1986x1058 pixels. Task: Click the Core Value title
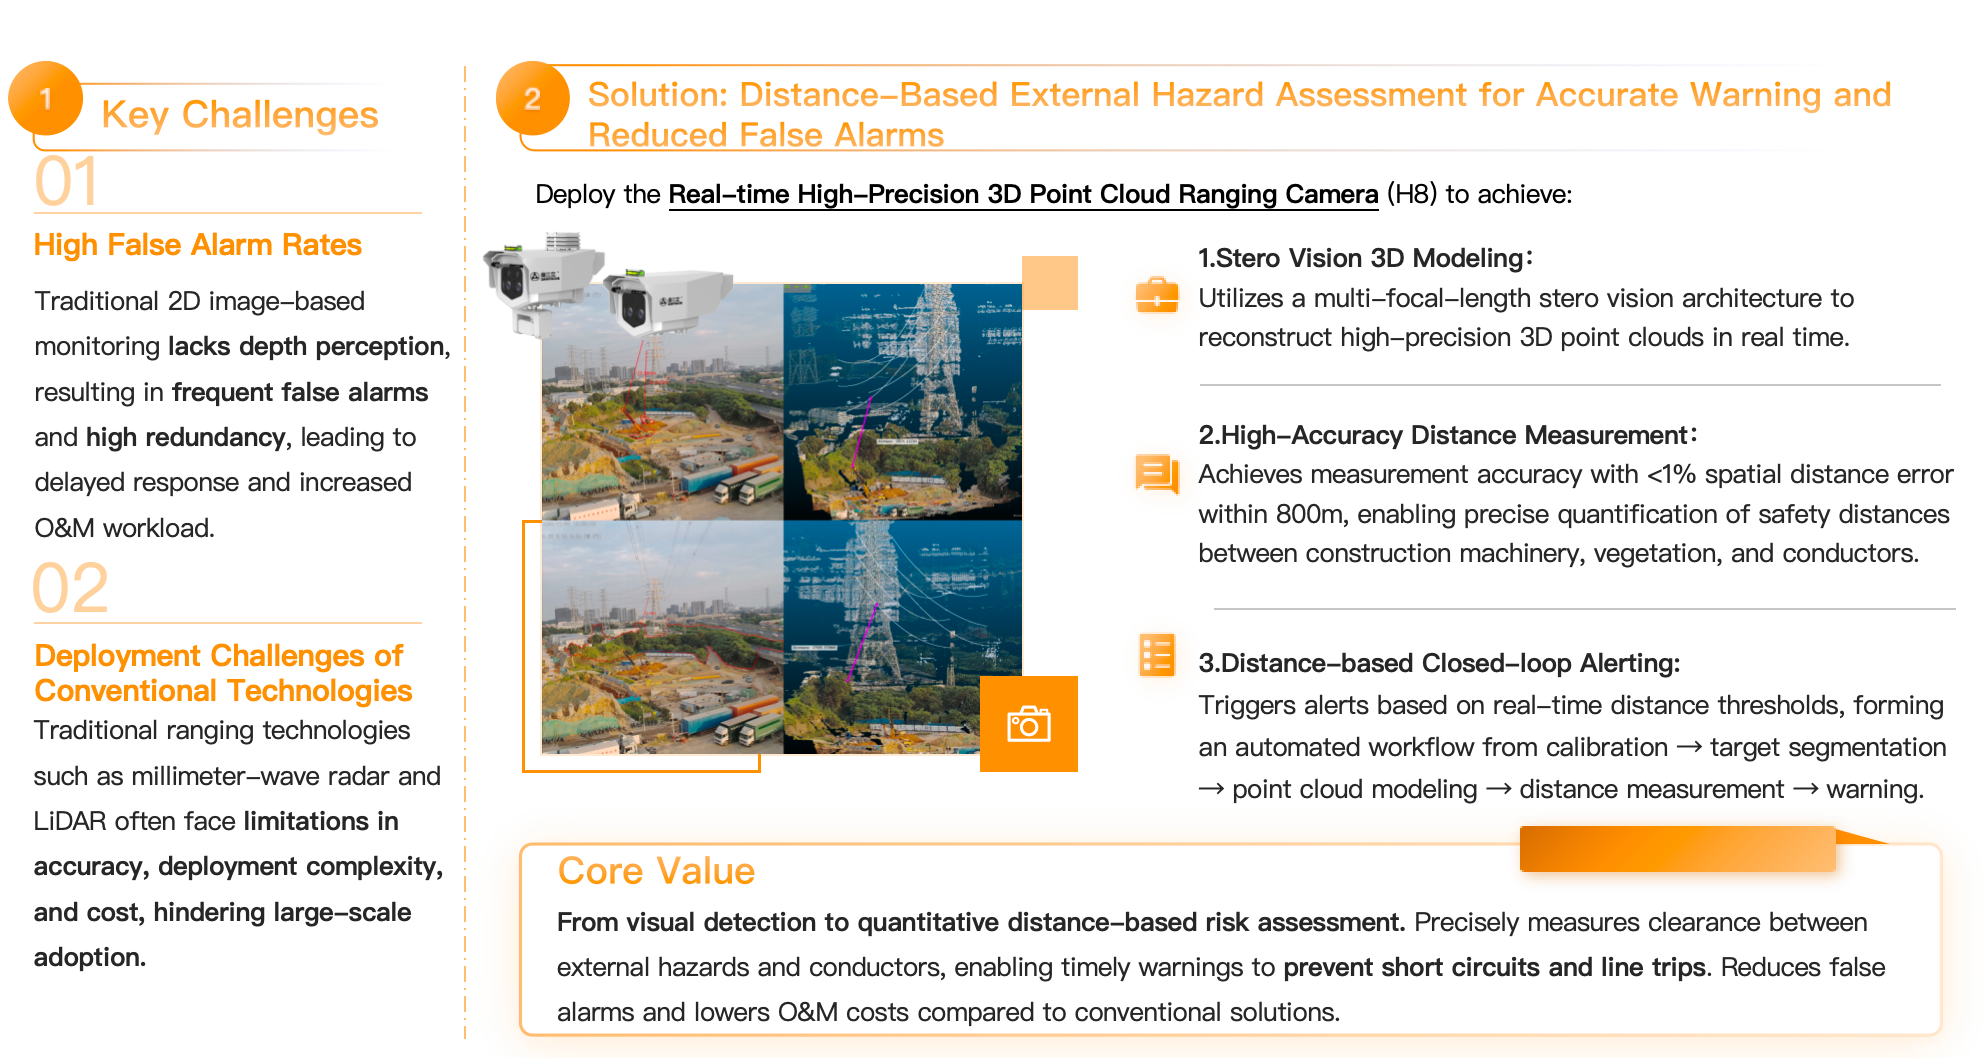tap(656, 871)
